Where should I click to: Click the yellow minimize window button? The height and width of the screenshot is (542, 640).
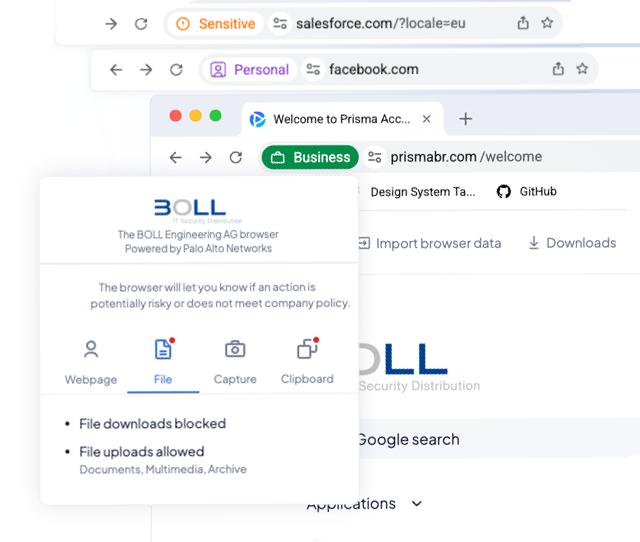click(196, 116)
